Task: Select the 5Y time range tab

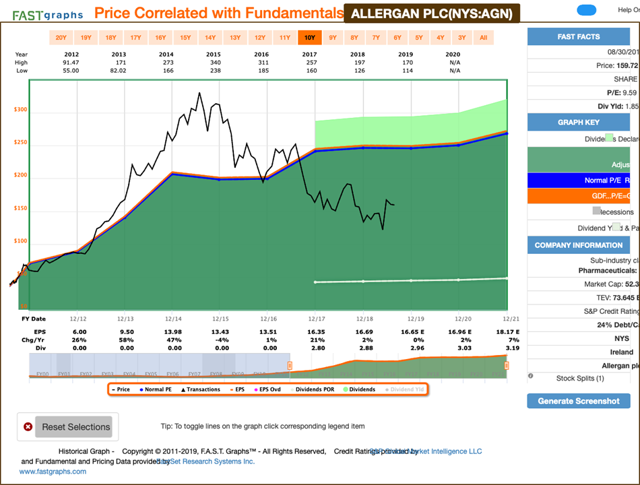Action: 419,38
